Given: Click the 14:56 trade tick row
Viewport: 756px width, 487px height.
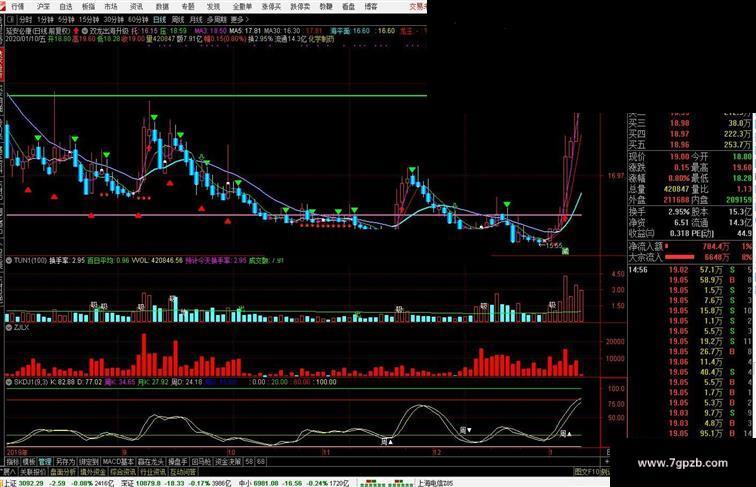Looking at the screenshot, I should (x=689, y=270).
